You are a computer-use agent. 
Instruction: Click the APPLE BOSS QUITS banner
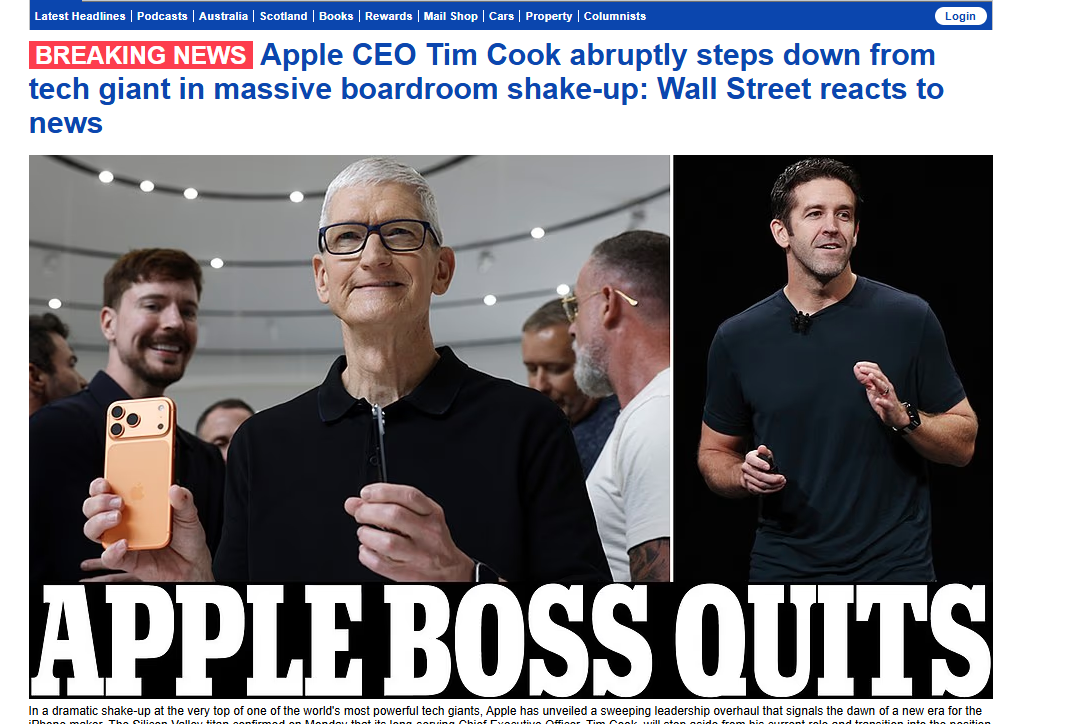[511, 640]
